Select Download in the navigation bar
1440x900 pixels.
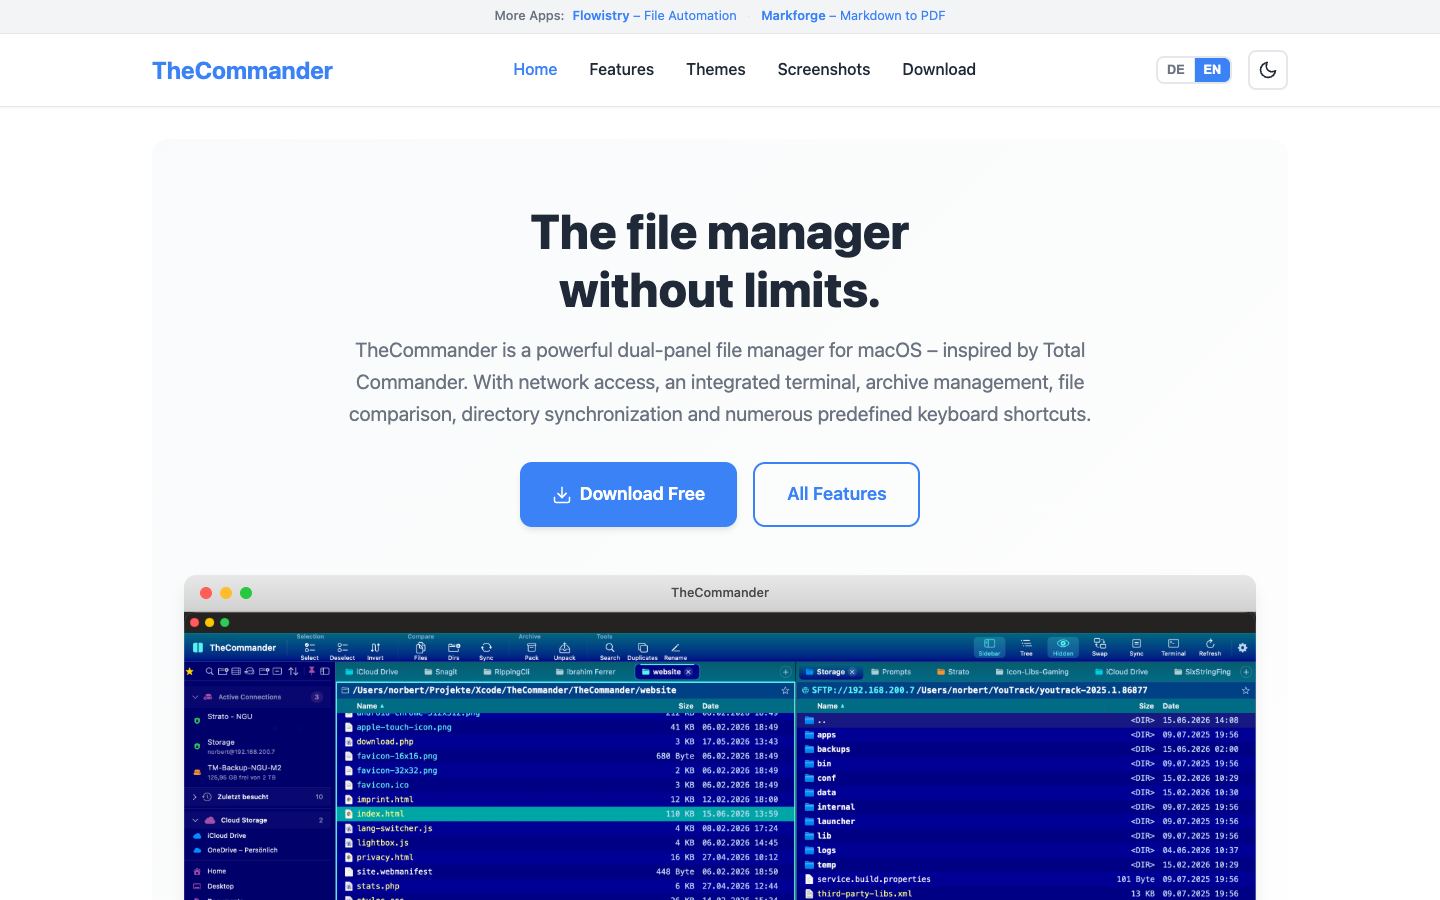click(939, 70)
